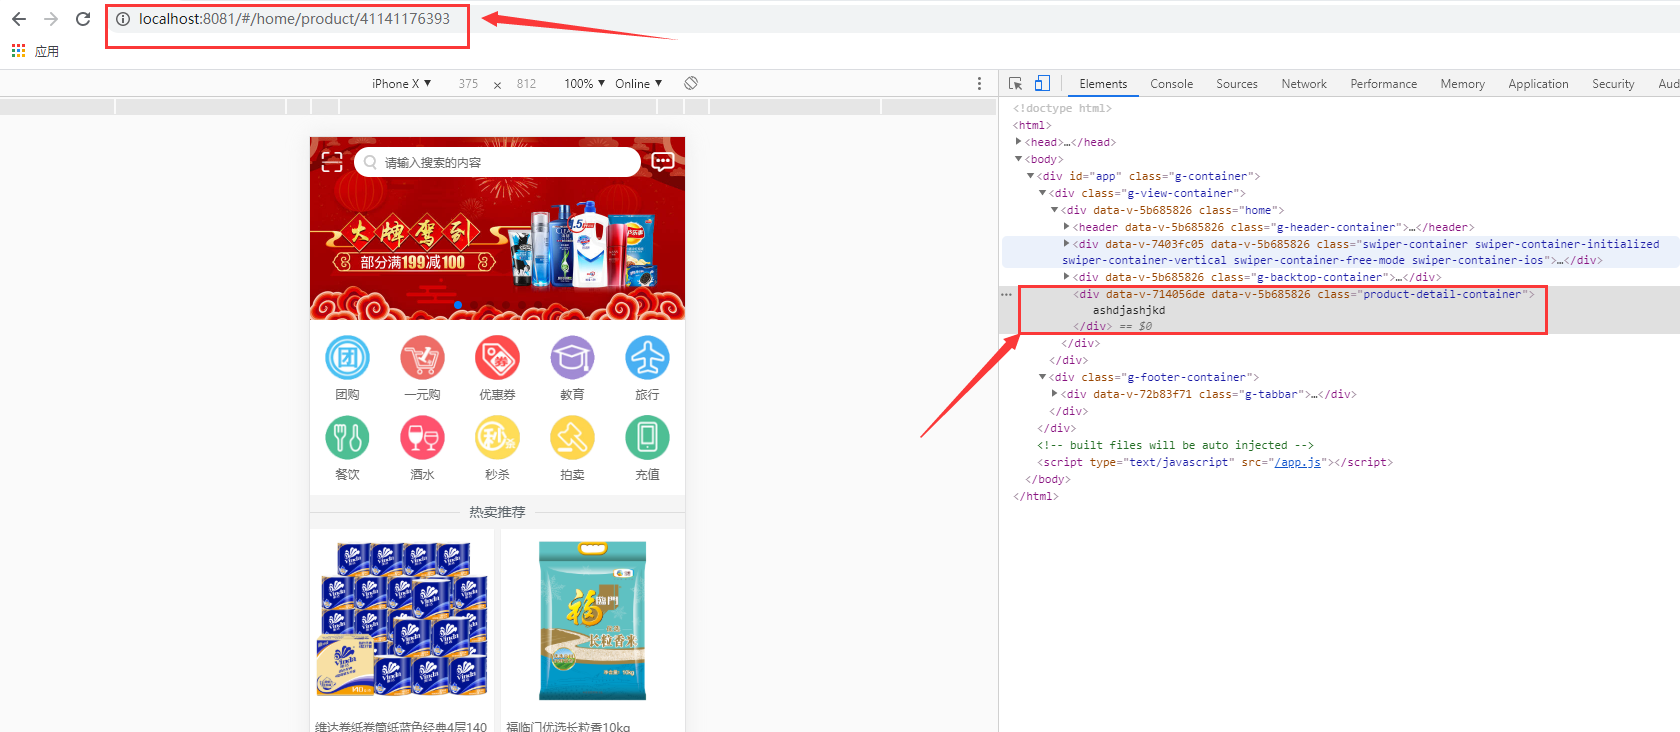The image size is (1680, 732).
Task: Click the search box placeholder 请输入搜索的内容
Action: [433, 163]
